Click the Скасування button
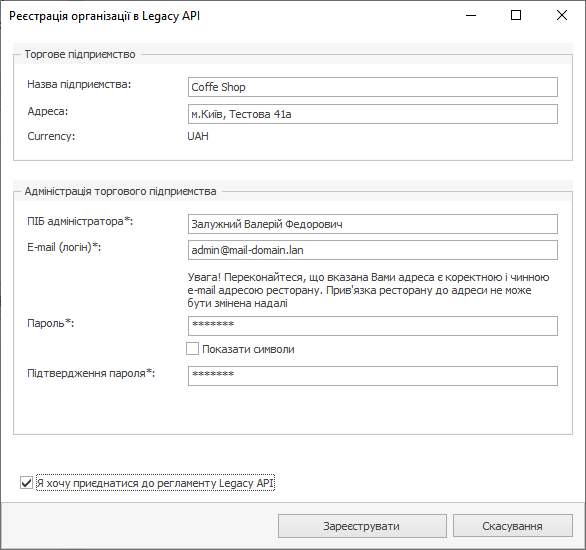This screenshot has width=586, height=550. coord(513,526)
